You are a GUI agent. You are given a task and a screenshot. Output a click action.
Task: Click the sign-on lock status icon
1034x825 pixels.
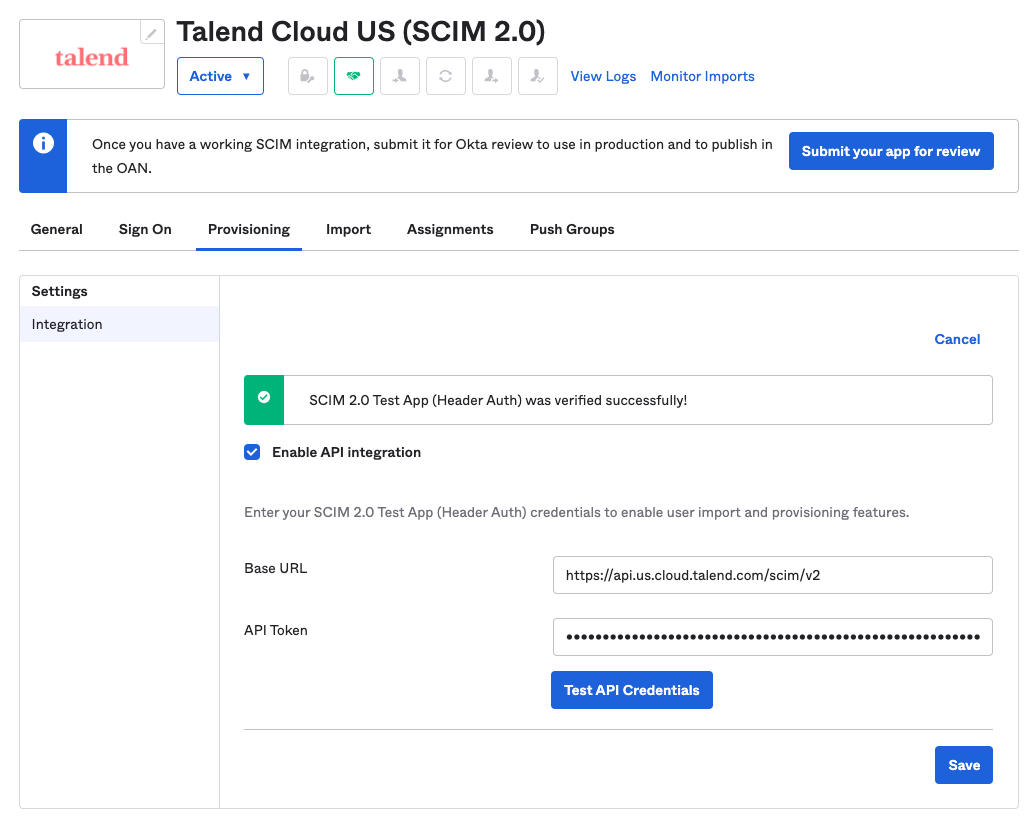point(307,76)
